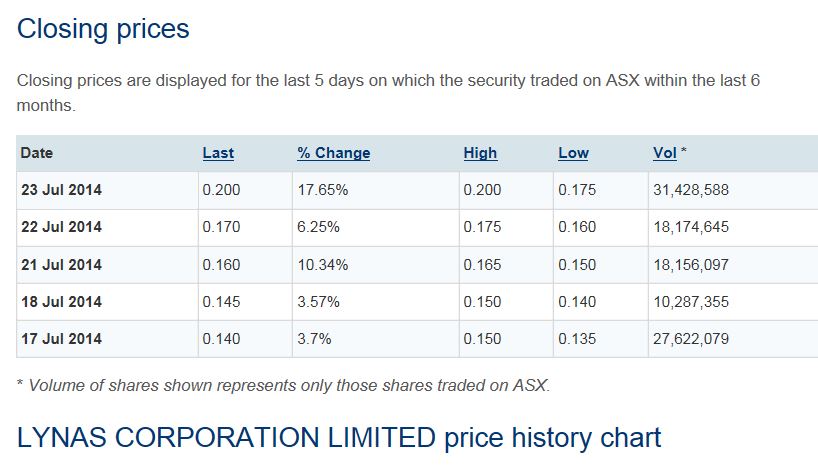Click the Low column header link
Image resolution: width=818 pixels, height=471 pixels.
tap(573, 153)
